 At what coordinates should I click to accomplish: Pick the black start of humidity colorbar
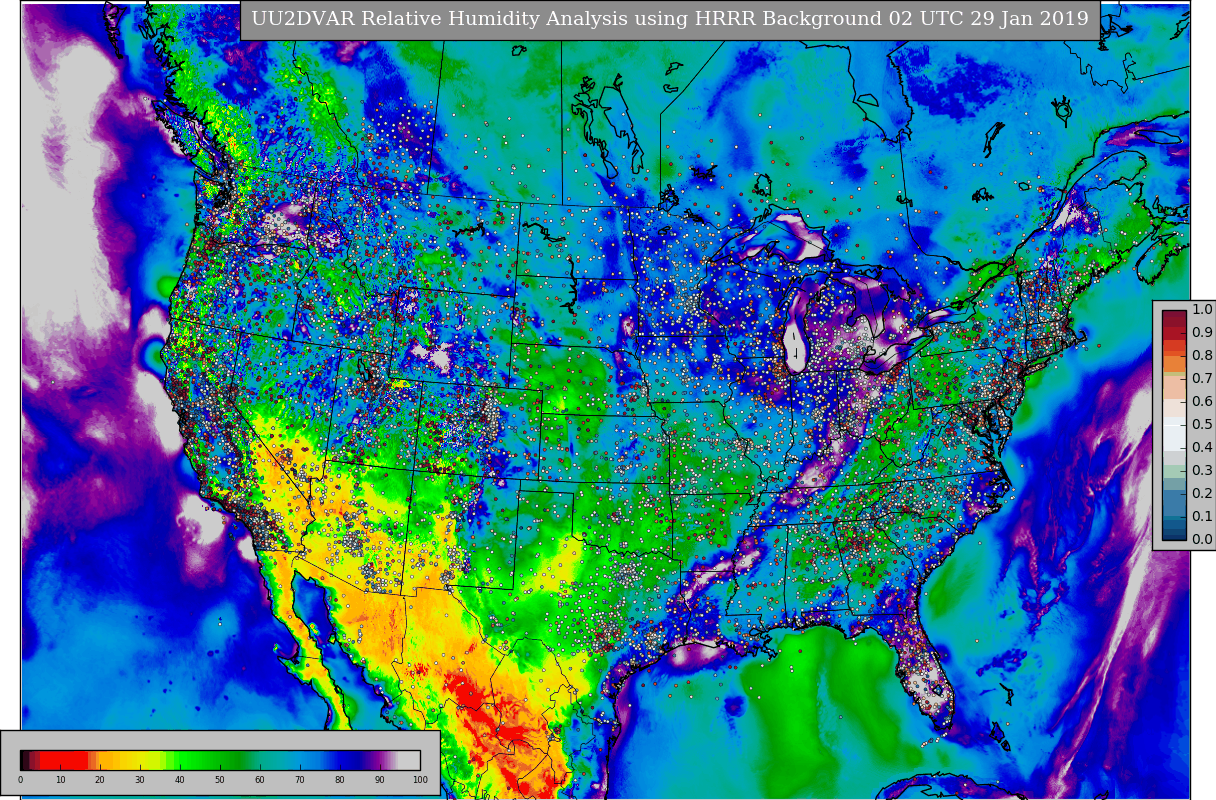23,760
